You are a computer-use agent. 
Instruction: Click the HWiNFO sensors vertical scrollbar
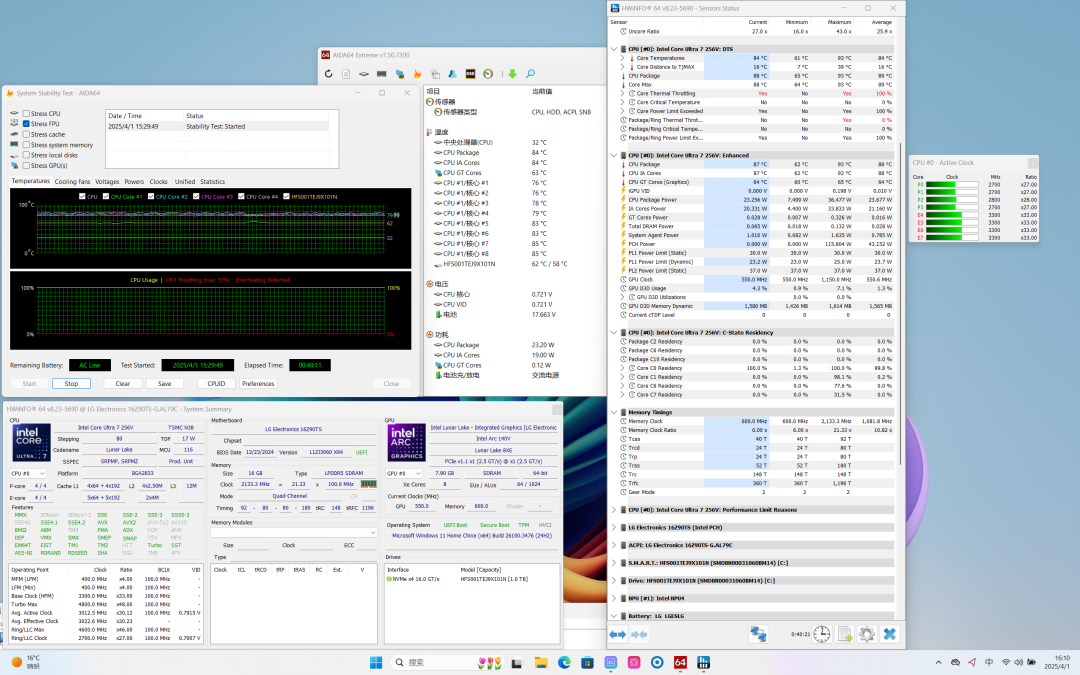(x=901, y=303)
